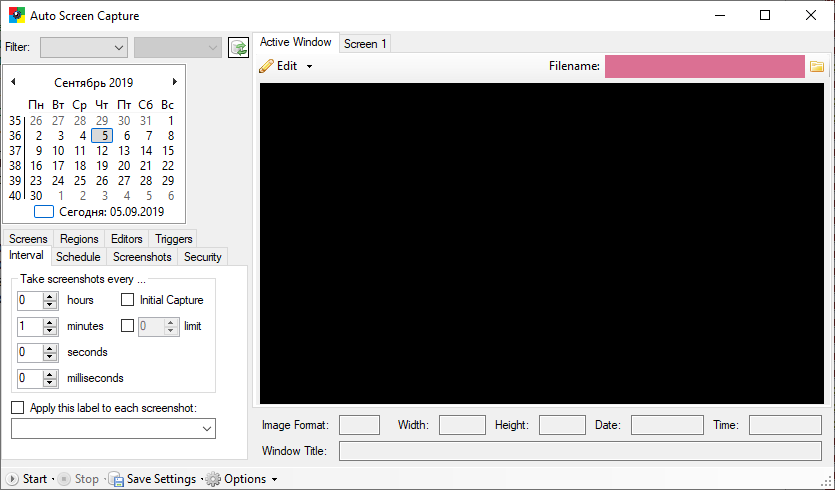Click the Height field

562,425
